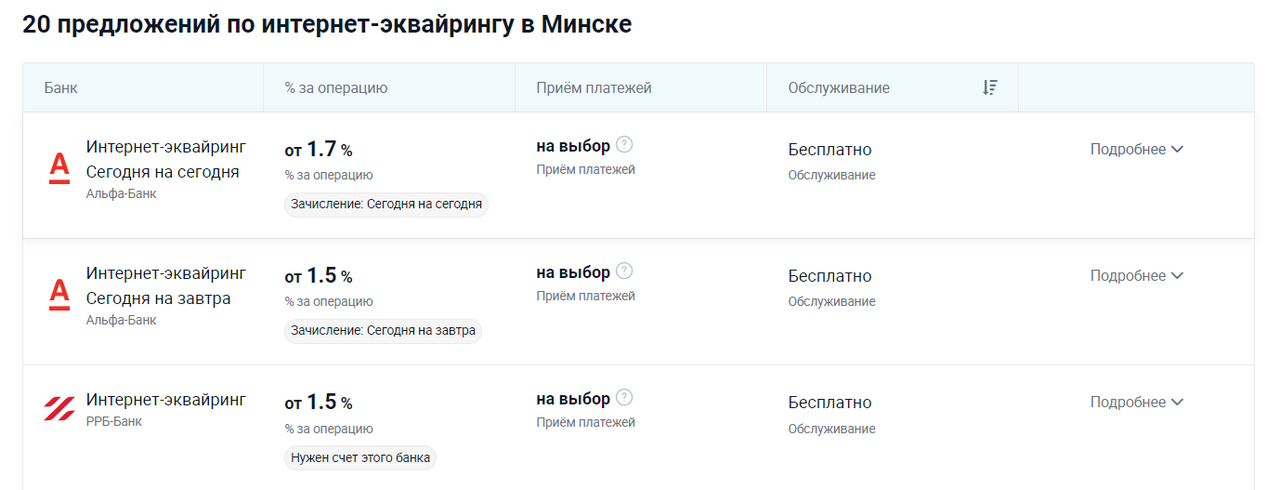Click help question mark in first row
1280x490 pixels.
tap(625, 145)
